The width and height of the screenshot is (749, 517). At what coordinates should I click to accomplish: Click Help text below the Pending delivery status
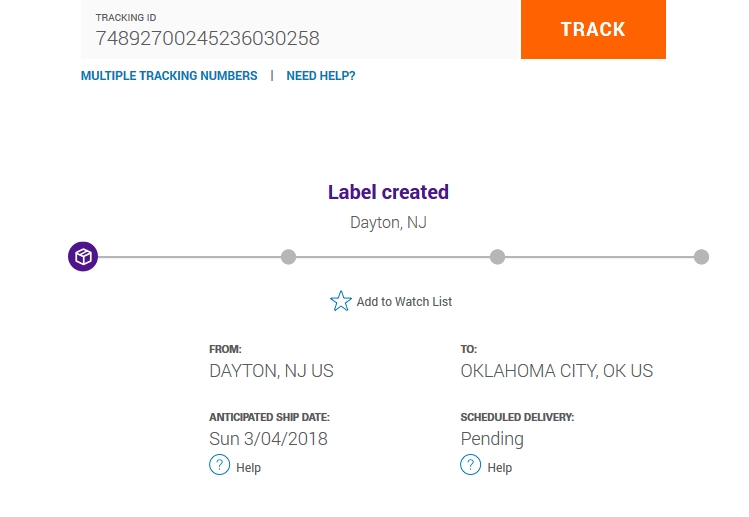point(499,467)
